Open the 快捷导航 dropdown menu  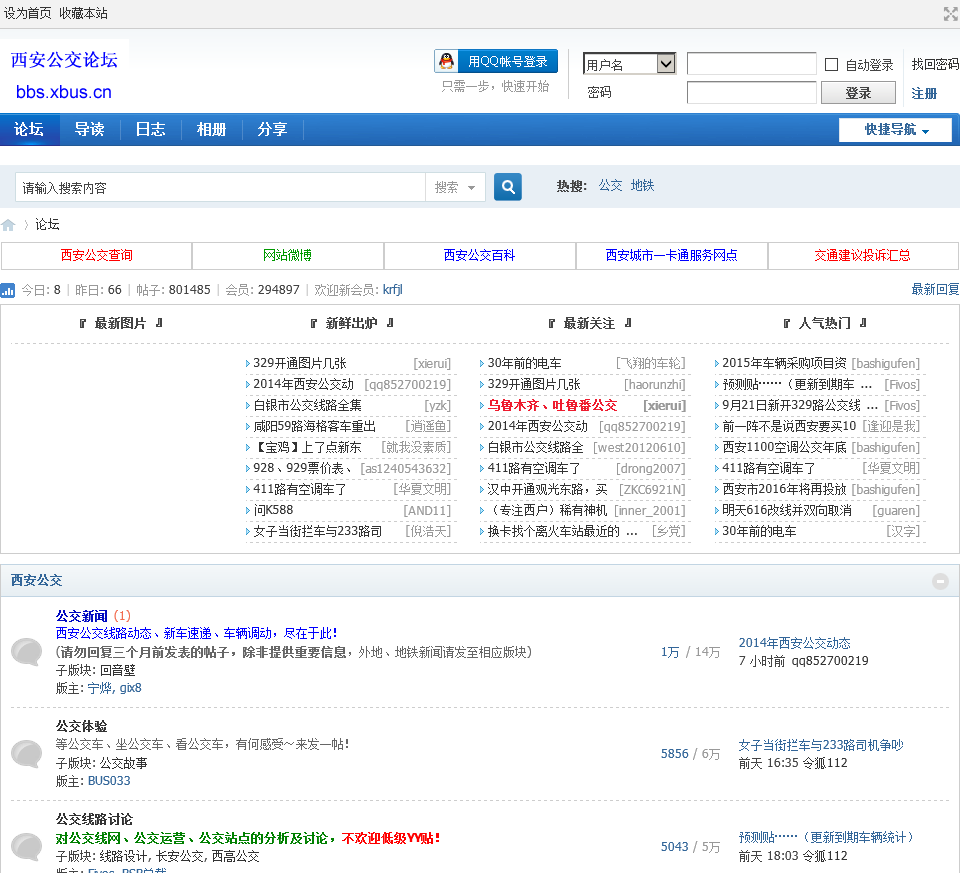(895, 130)
